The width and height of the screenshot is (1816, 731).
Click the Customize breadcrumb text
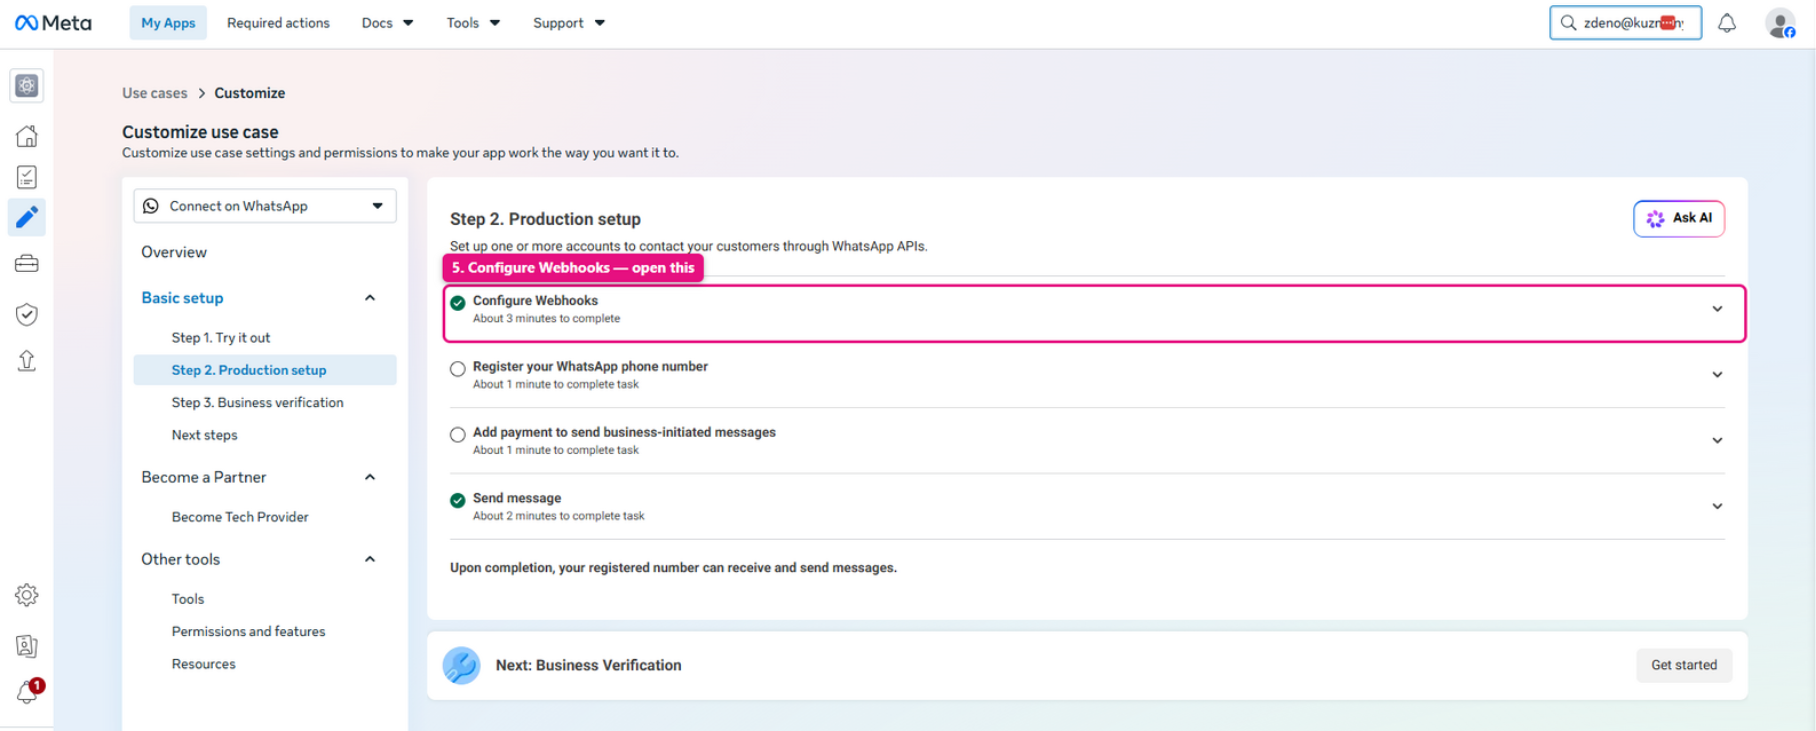click(250, 93)
